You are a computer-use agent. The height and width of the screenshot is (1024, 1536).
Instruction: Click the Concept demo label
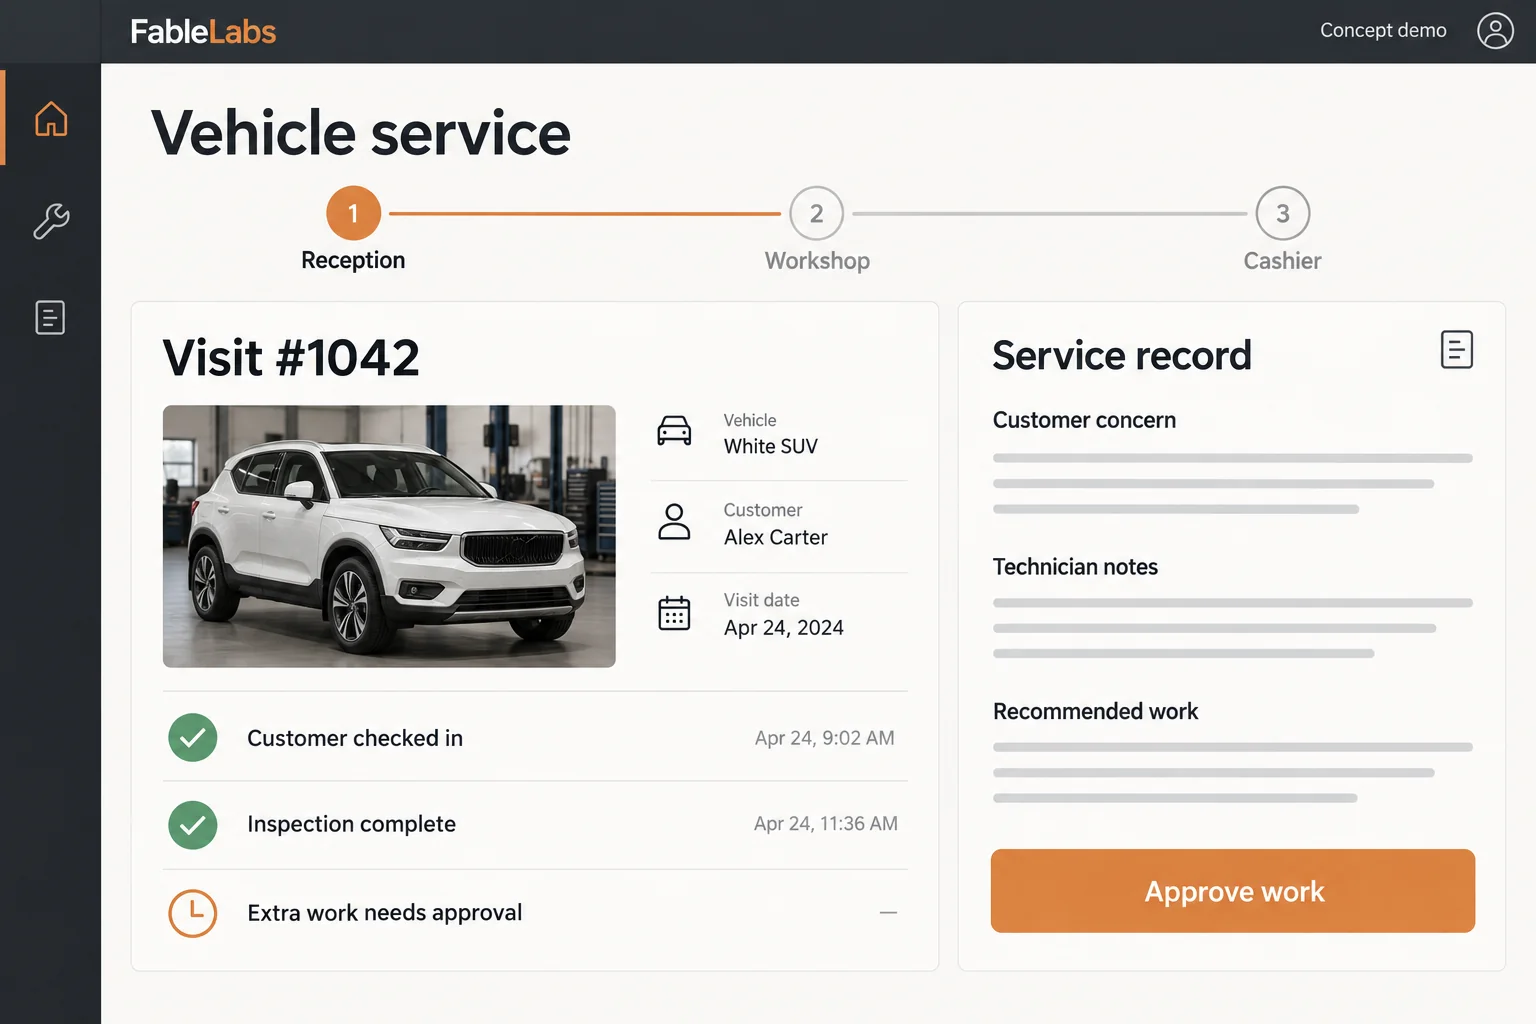pyautogui.click(x=1383, y=30)
